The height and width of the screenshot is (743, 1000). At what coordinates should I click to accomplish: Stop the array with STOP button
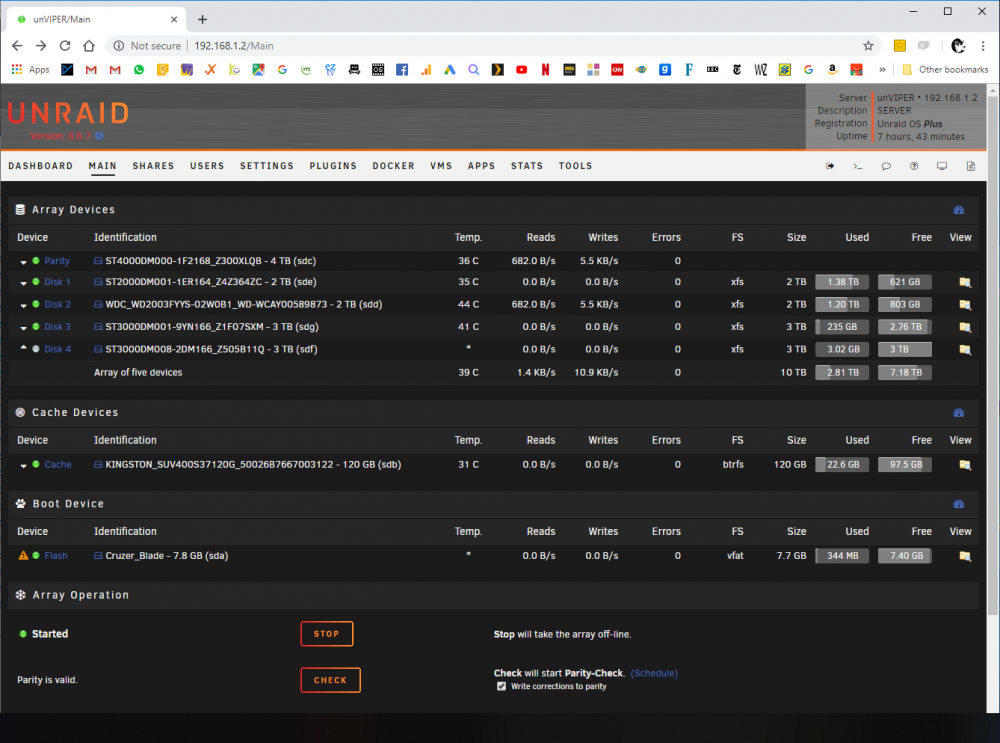(327, 634)
